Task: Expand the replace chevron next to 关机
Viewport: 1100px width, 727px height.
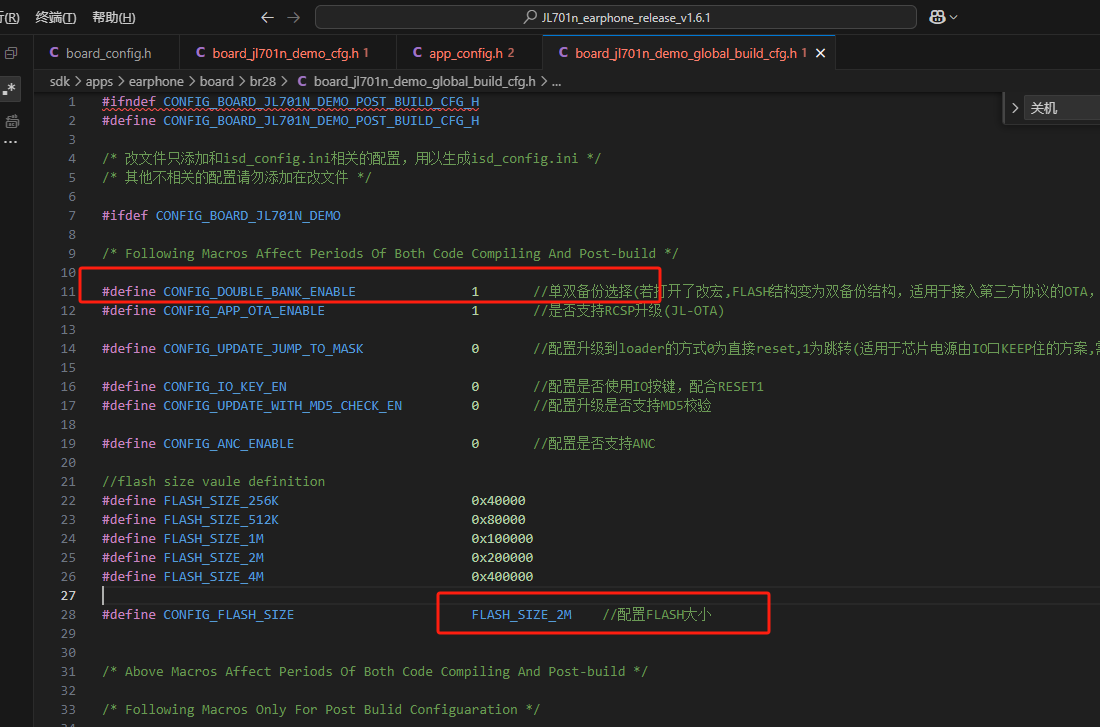Action: [x=1014, y=108]
